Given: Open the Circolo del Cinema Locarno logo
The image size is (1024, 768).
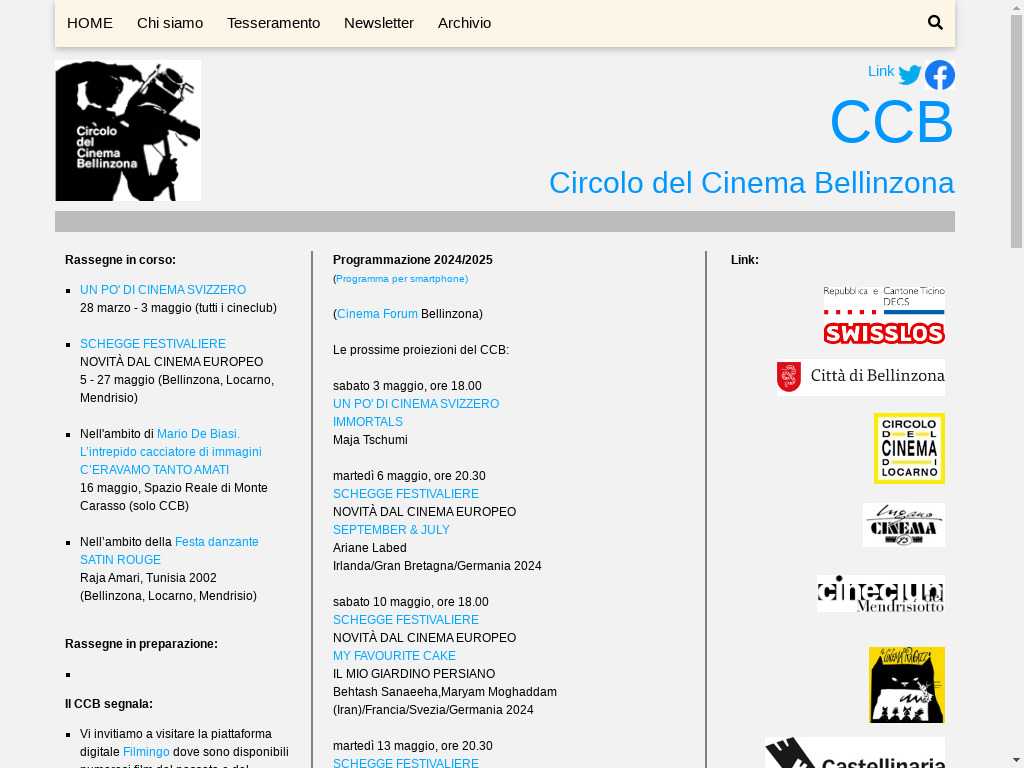Looking at the screenshot, I should coord(909,448).
